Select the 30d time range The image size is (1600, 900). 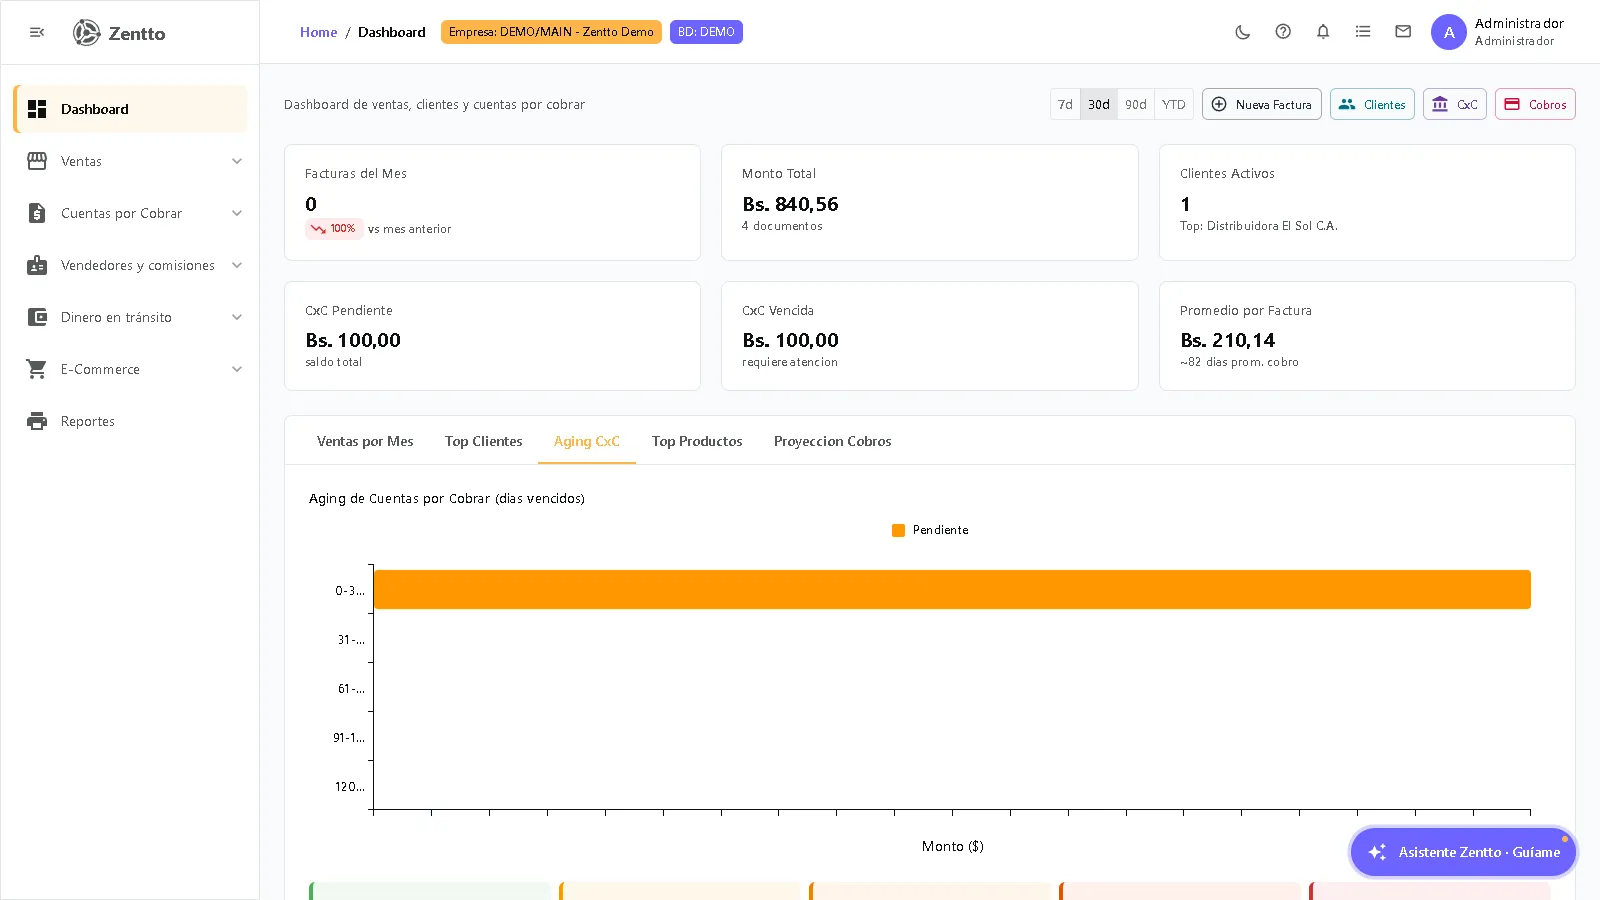coord(1099,104)
